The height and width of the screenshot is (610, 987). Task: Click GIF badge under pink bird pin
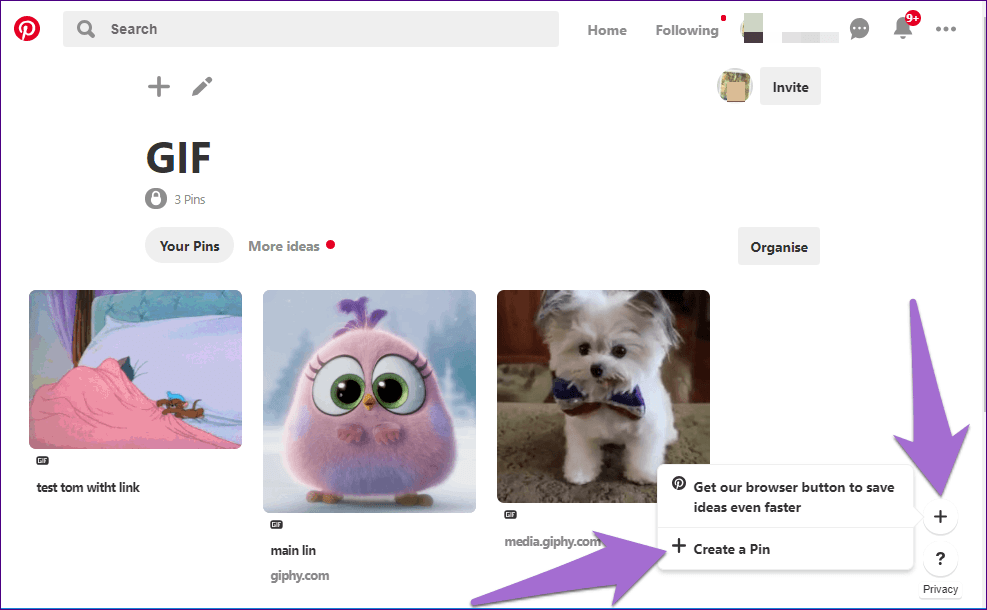276,524
